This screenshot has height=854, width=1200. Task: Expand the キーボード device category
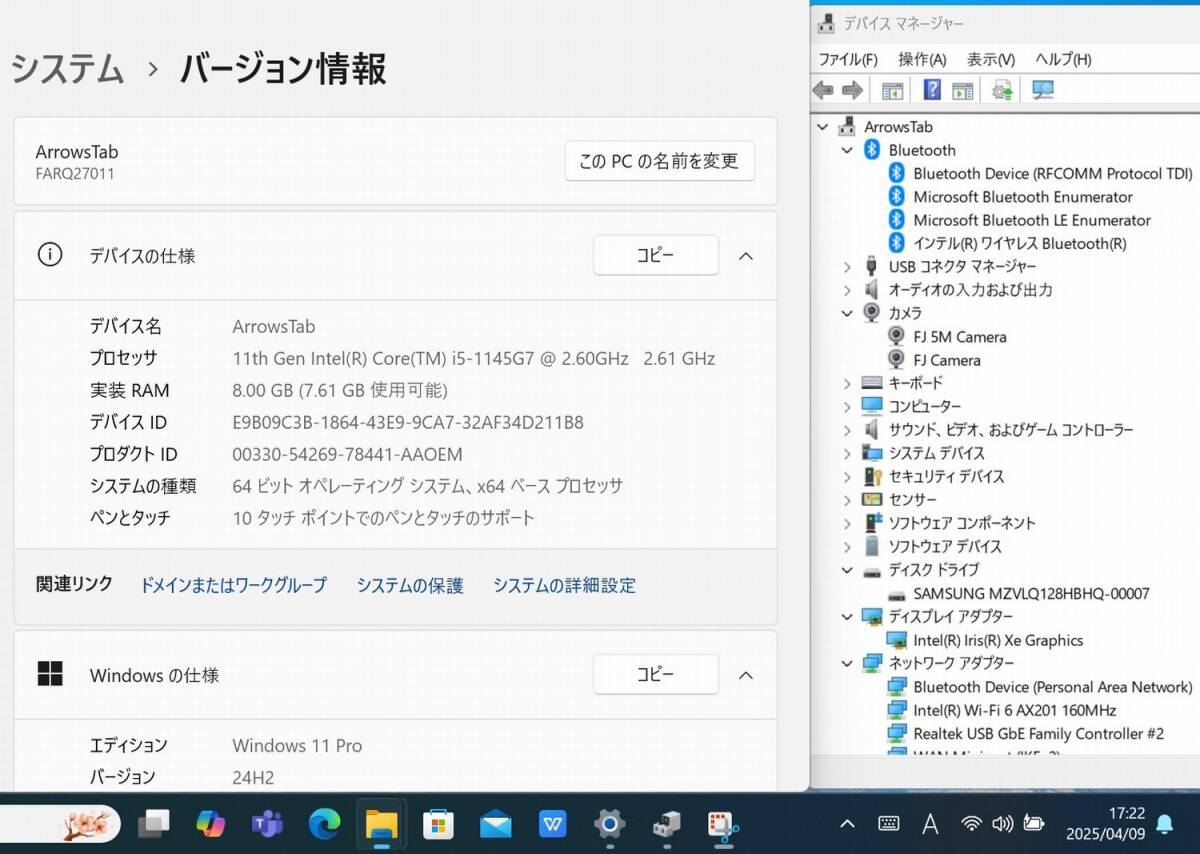click(847, 382)
